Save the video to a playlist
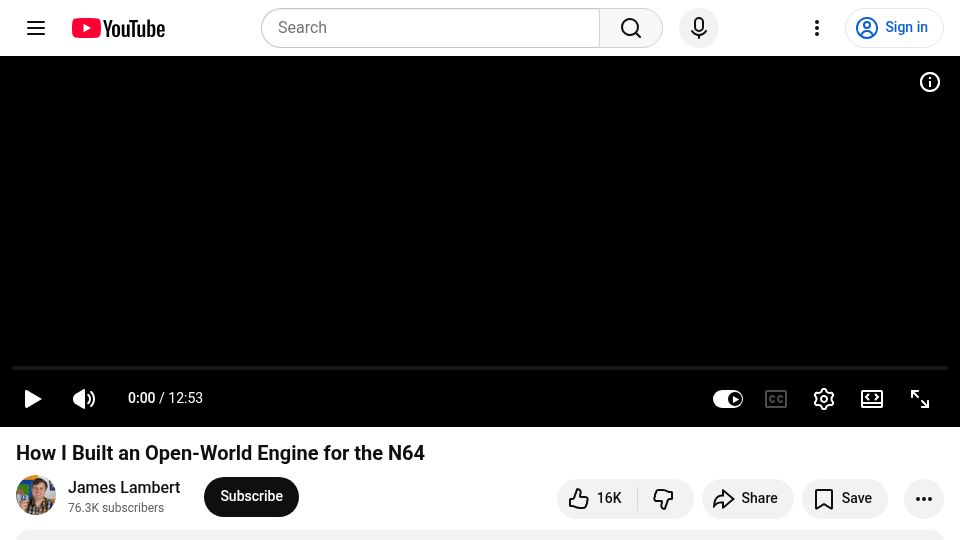 click(x=844, y=498)
